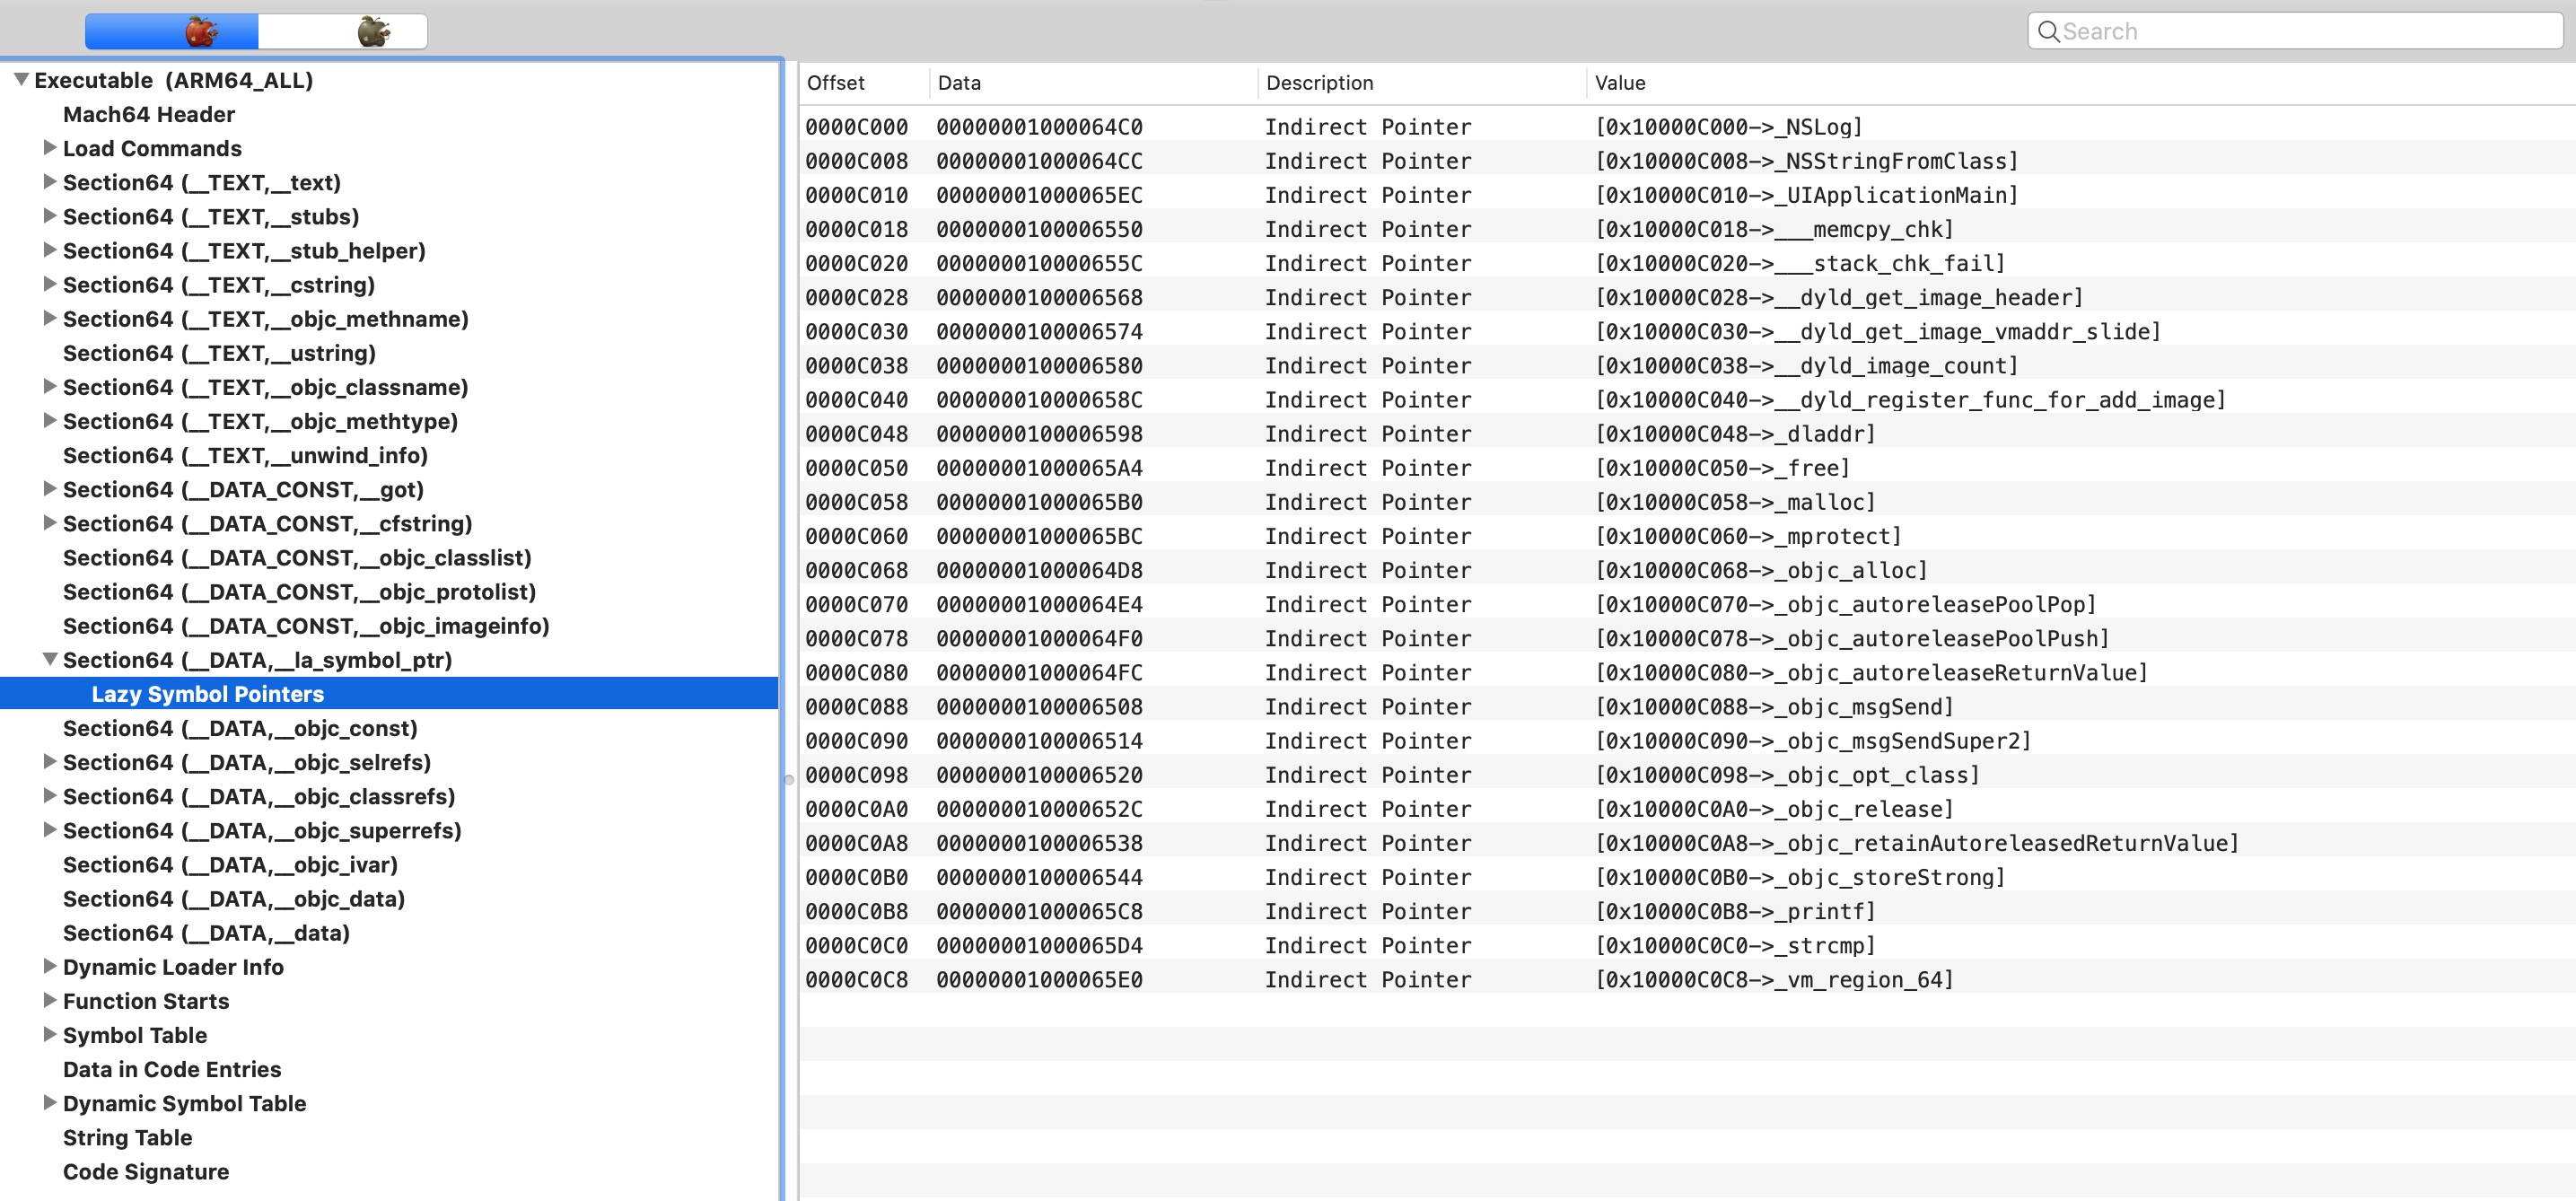2576x1201 pixels.
Task: Expand Section64 (__TEXT,__stubs) triangle
Action: pyautogui.click(x=49, y=216)
